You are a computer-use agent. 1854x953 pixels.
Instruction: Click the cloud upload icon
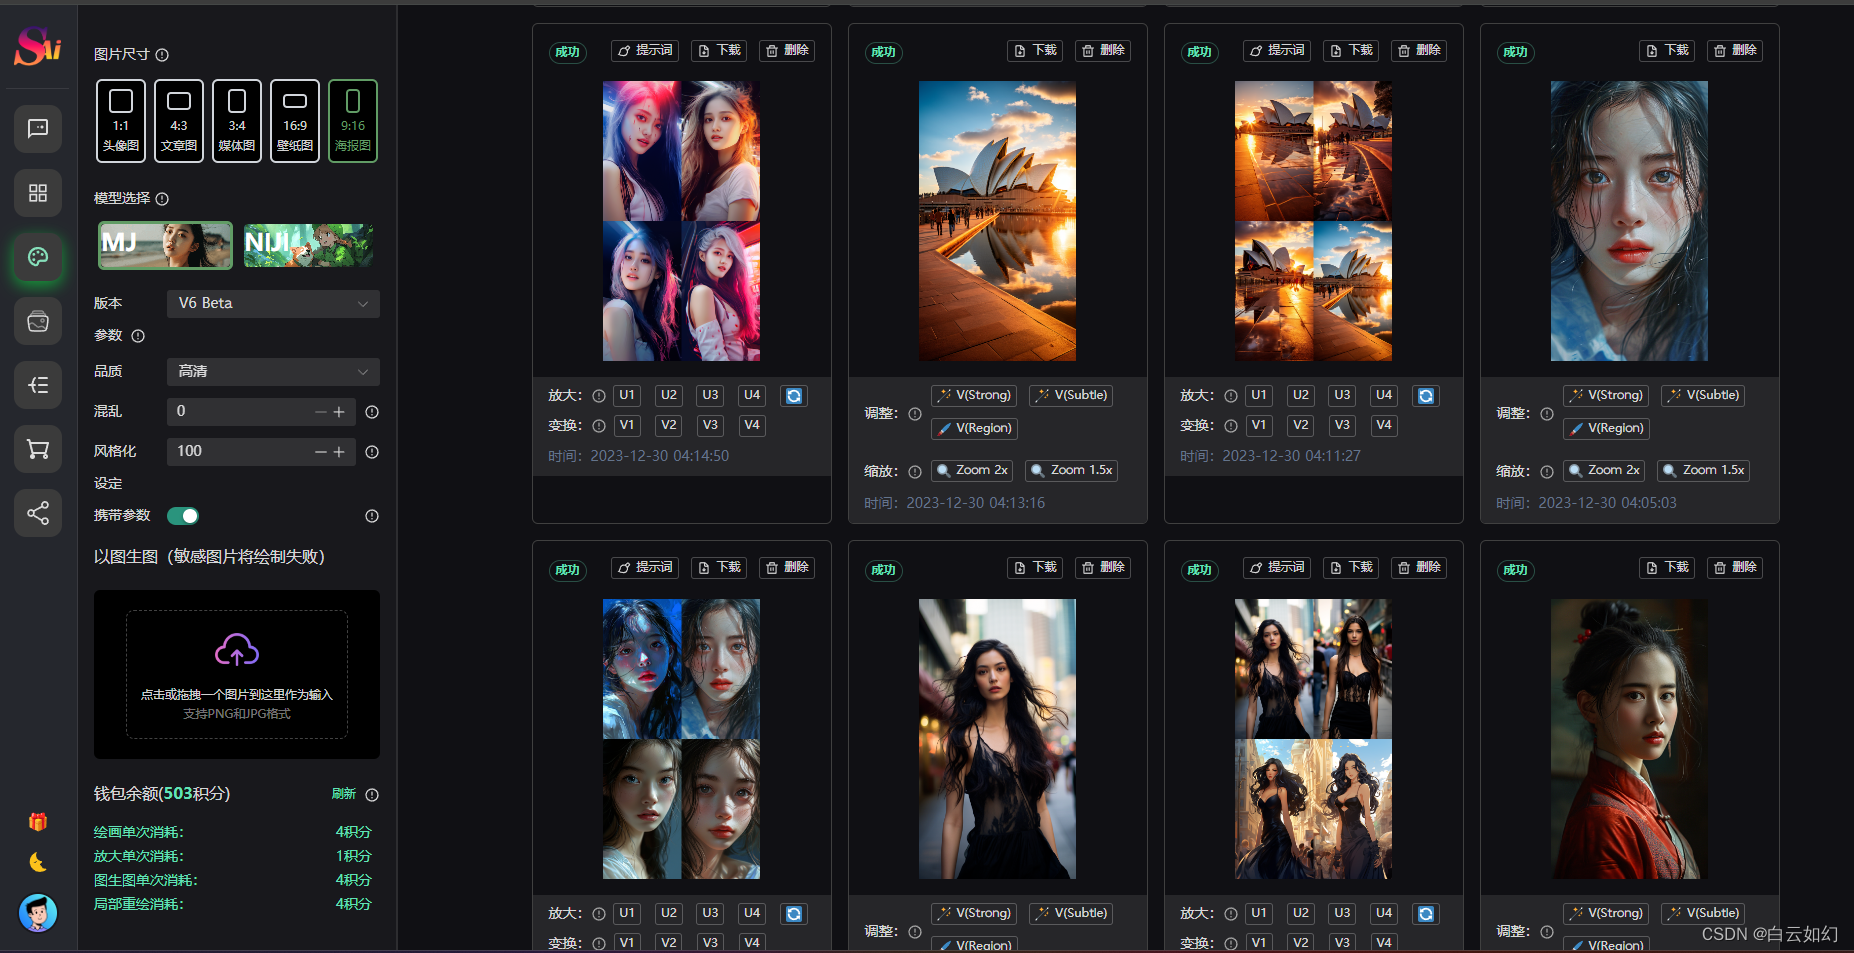[x=237, y=650]
